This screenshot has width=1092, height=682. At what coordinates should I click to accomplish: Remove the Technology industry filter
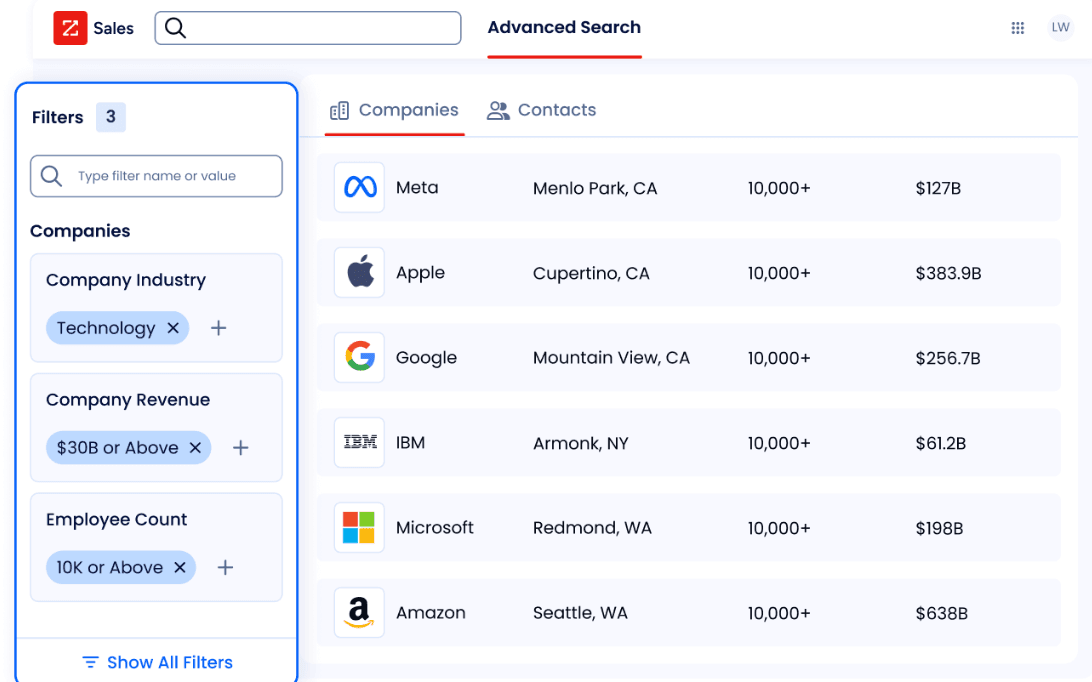pos(172,327)
